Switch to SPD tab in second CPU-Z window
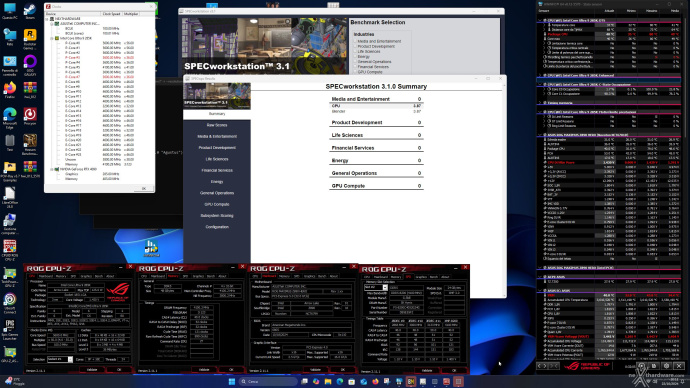 (185, 276)
